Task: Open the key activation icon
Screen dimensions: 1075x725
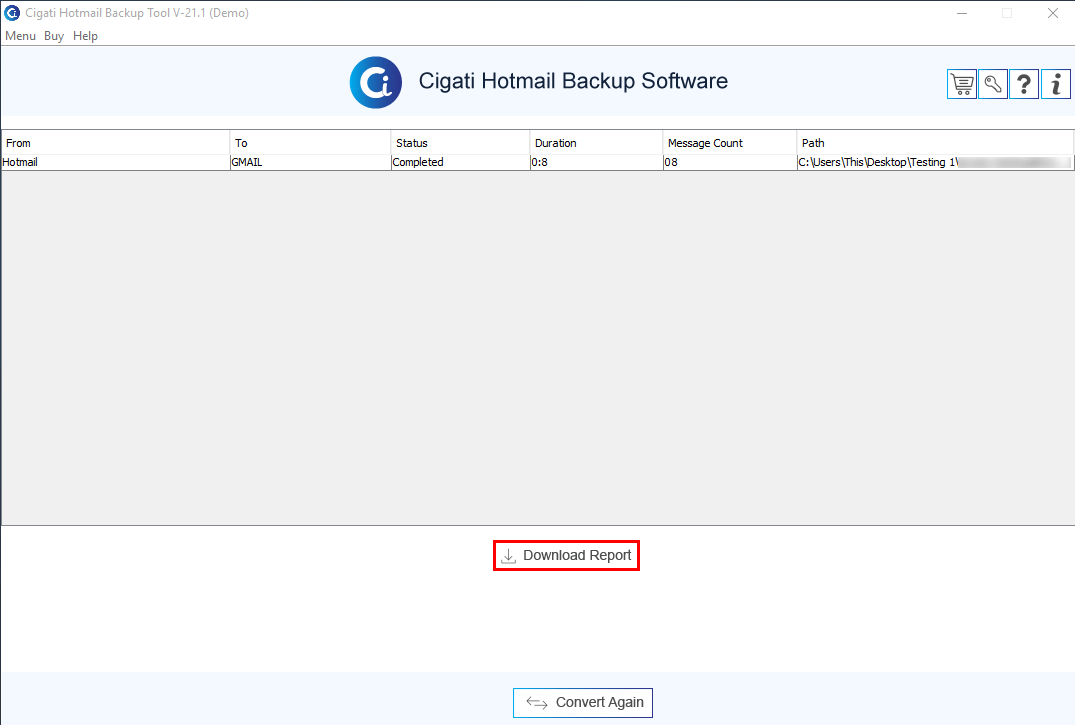Action: [993, 84]
